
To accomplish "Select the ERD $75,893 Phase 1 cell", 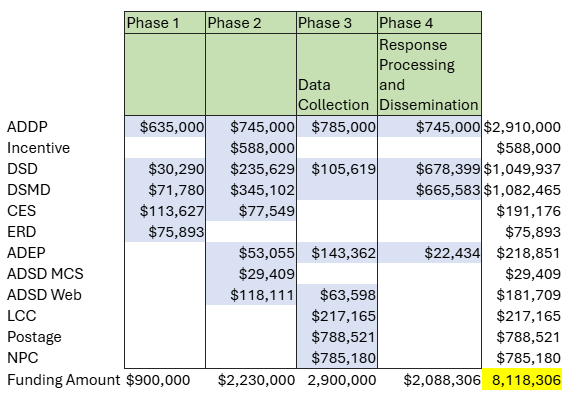I will click(x=165, y=232).
